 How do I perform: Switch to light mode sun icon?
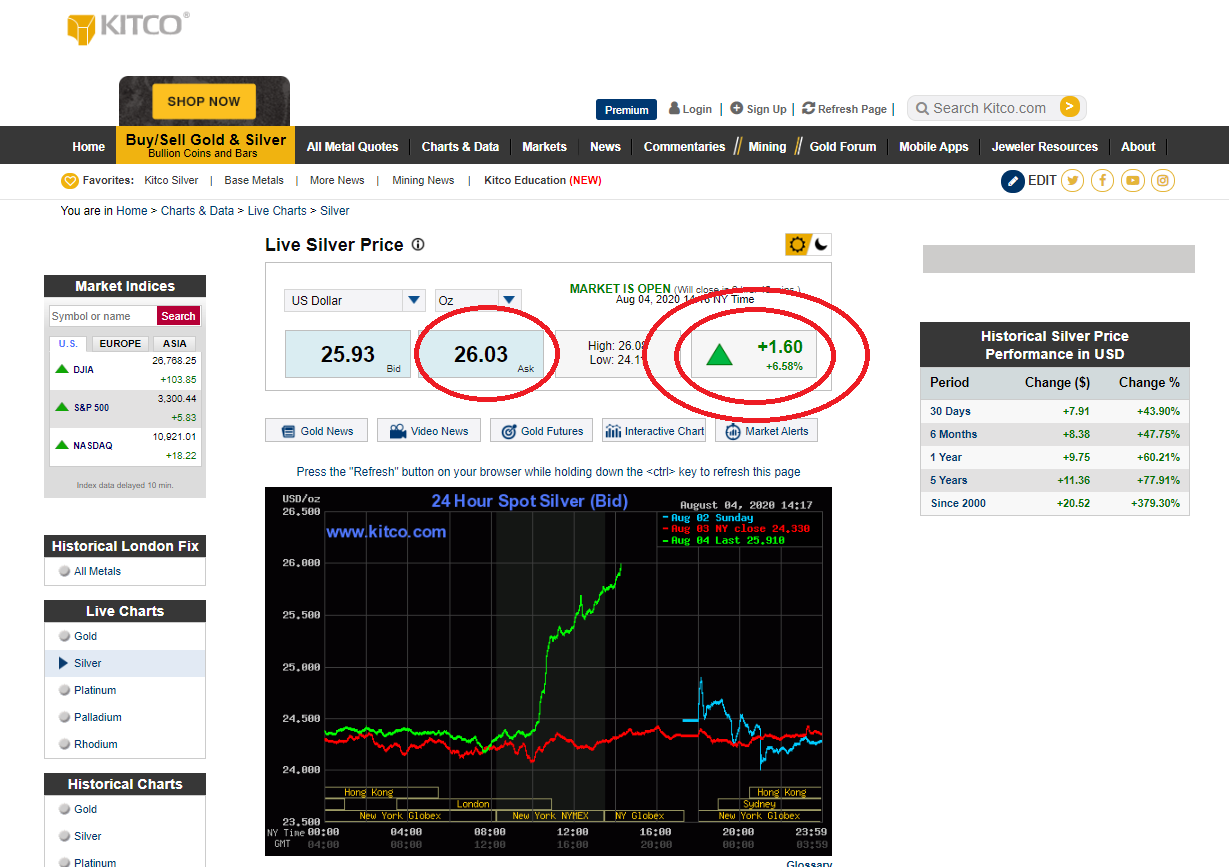(x=797, y=244)
